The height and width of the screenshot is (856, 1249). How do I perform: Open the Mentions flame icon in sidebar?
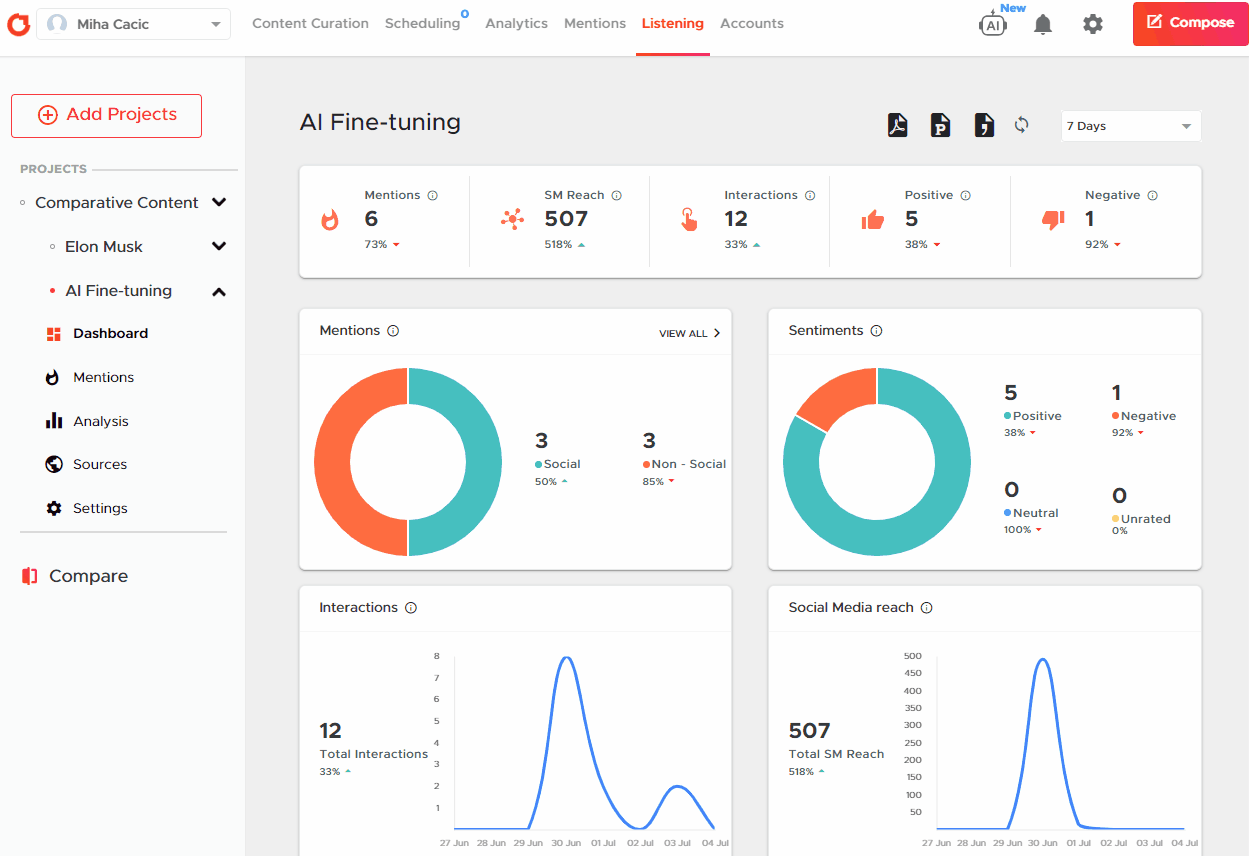[53, 377]
